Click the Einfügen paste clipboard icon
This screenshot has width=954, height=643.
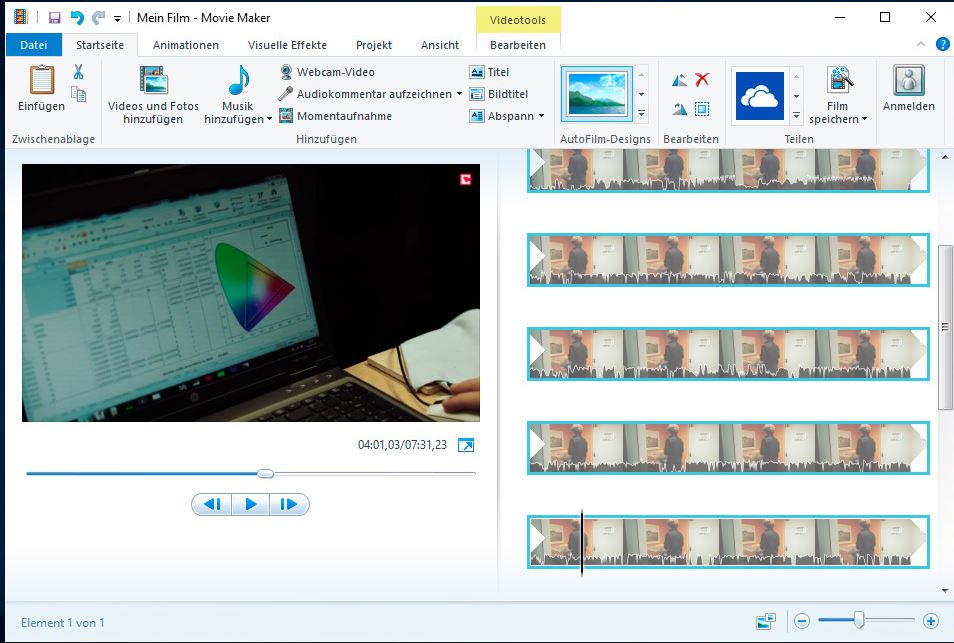pos(41,80)
